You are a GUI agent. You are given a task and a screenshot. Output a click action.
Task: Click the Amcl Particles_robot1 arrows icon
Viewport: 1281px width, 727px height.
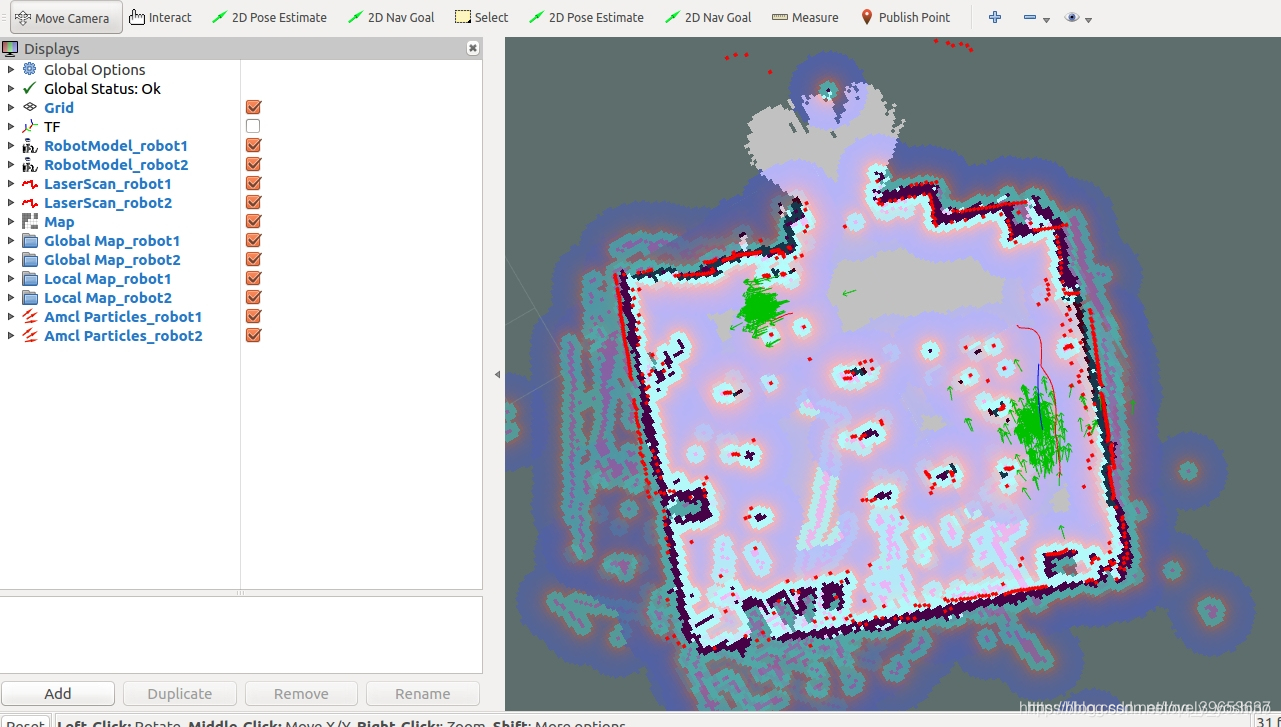(x=30, y=316)
